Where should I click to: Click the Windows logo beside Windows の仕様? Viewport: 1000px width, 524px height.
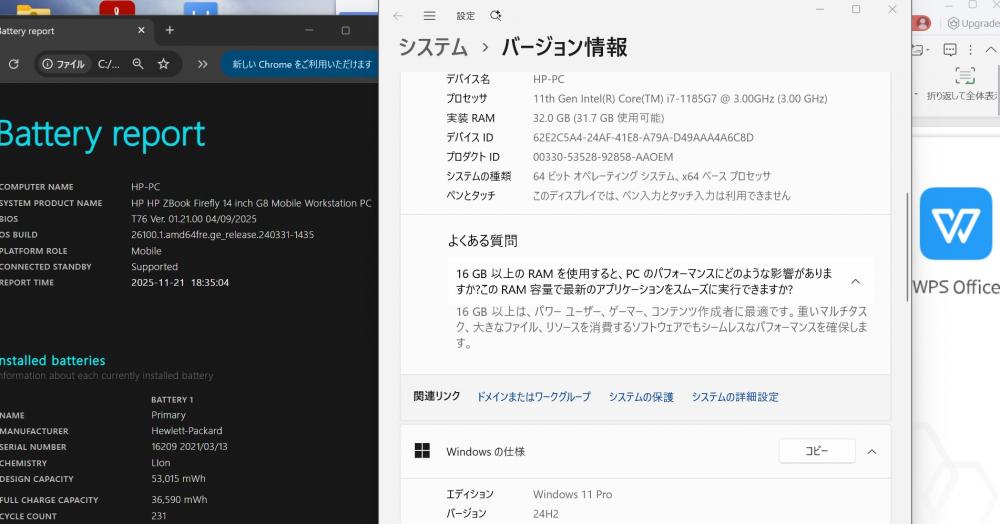coord(422,451)
